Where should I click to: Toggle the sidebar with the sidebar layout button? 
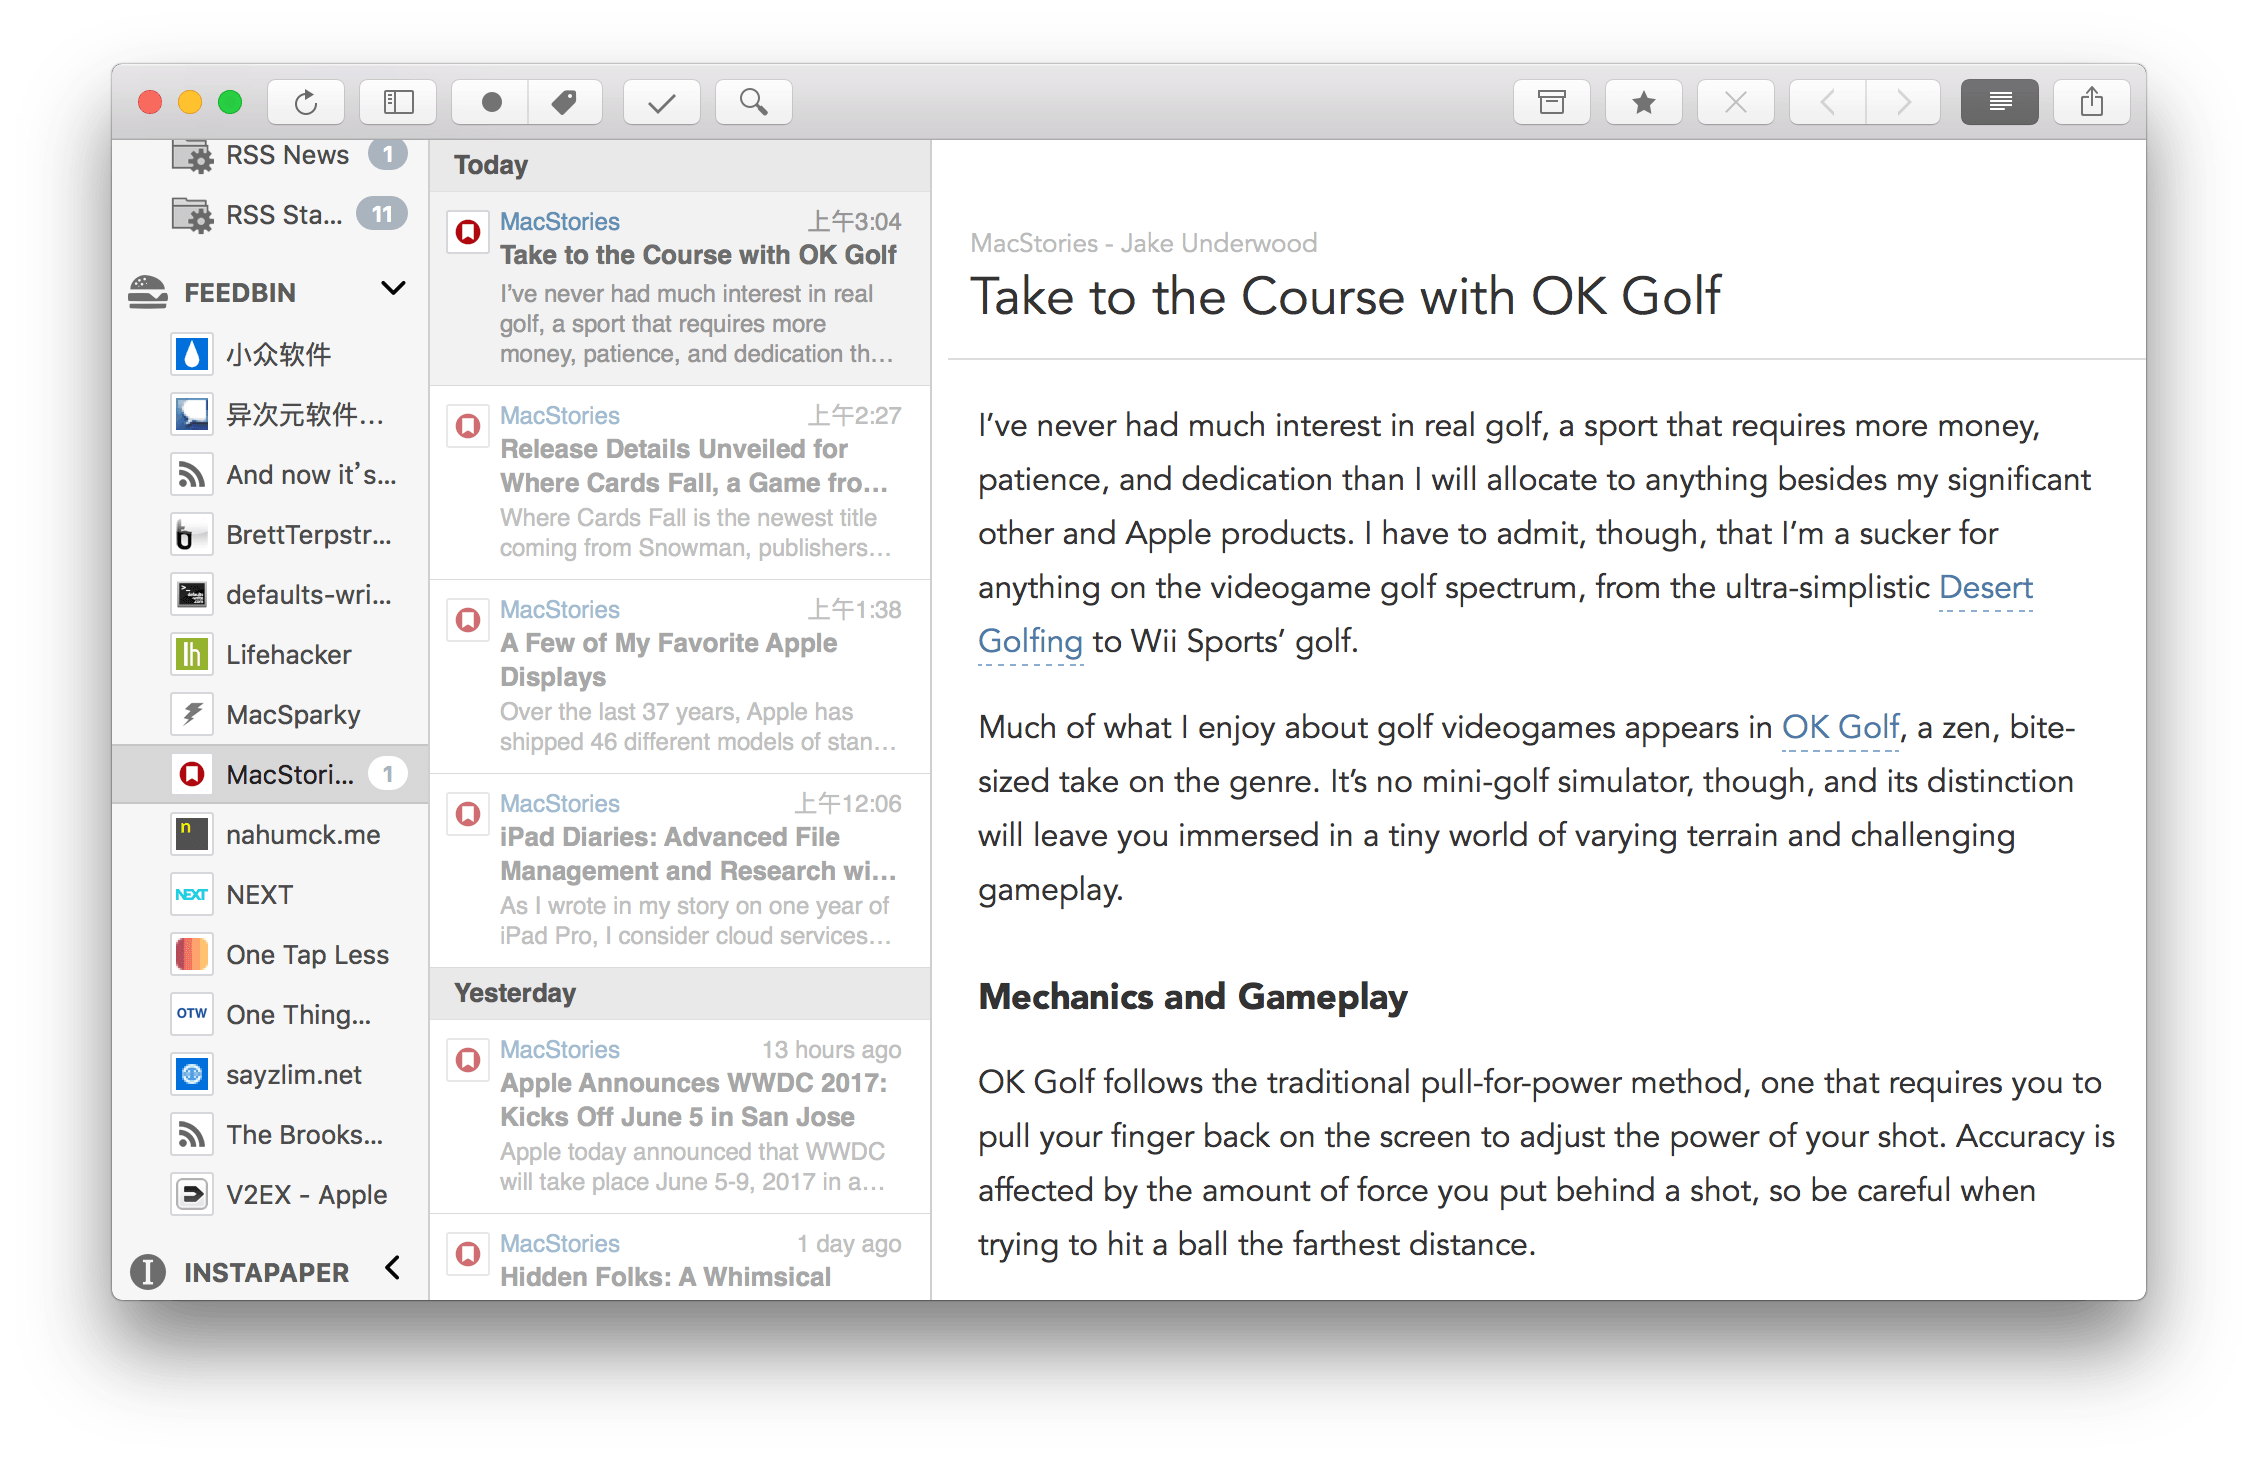[398, 102]
